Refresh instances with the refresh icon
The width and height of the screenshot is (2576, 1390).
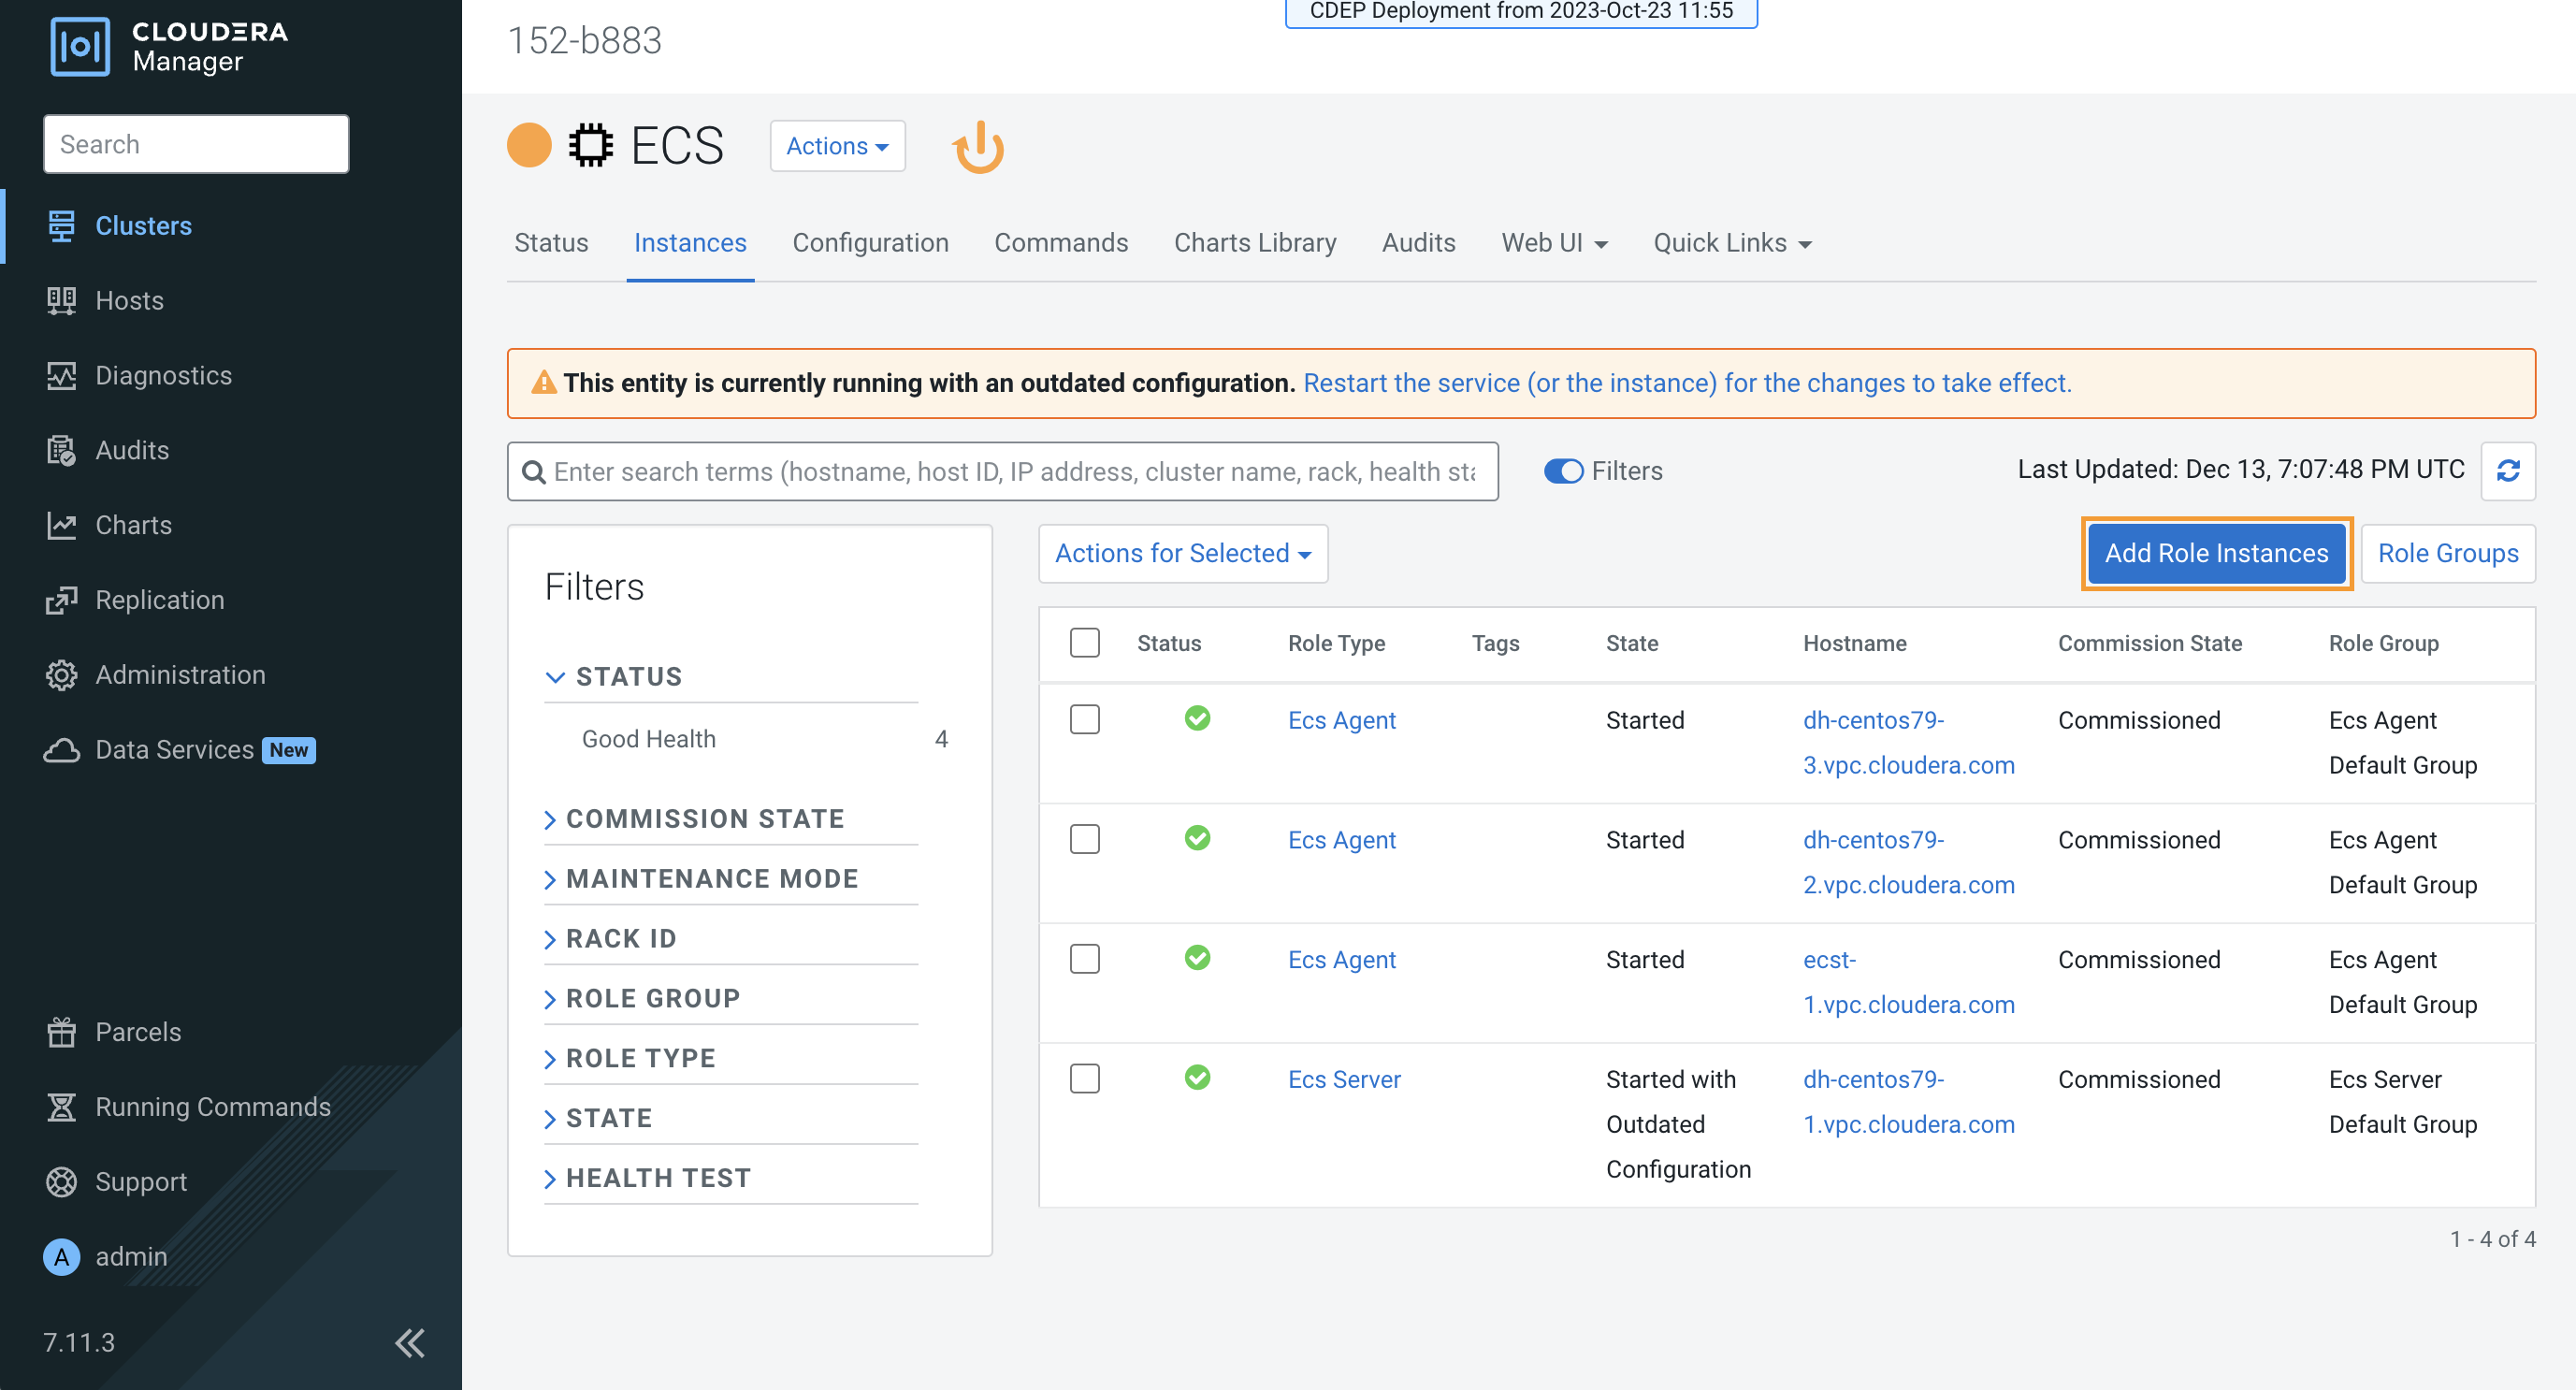(2508, 471)
